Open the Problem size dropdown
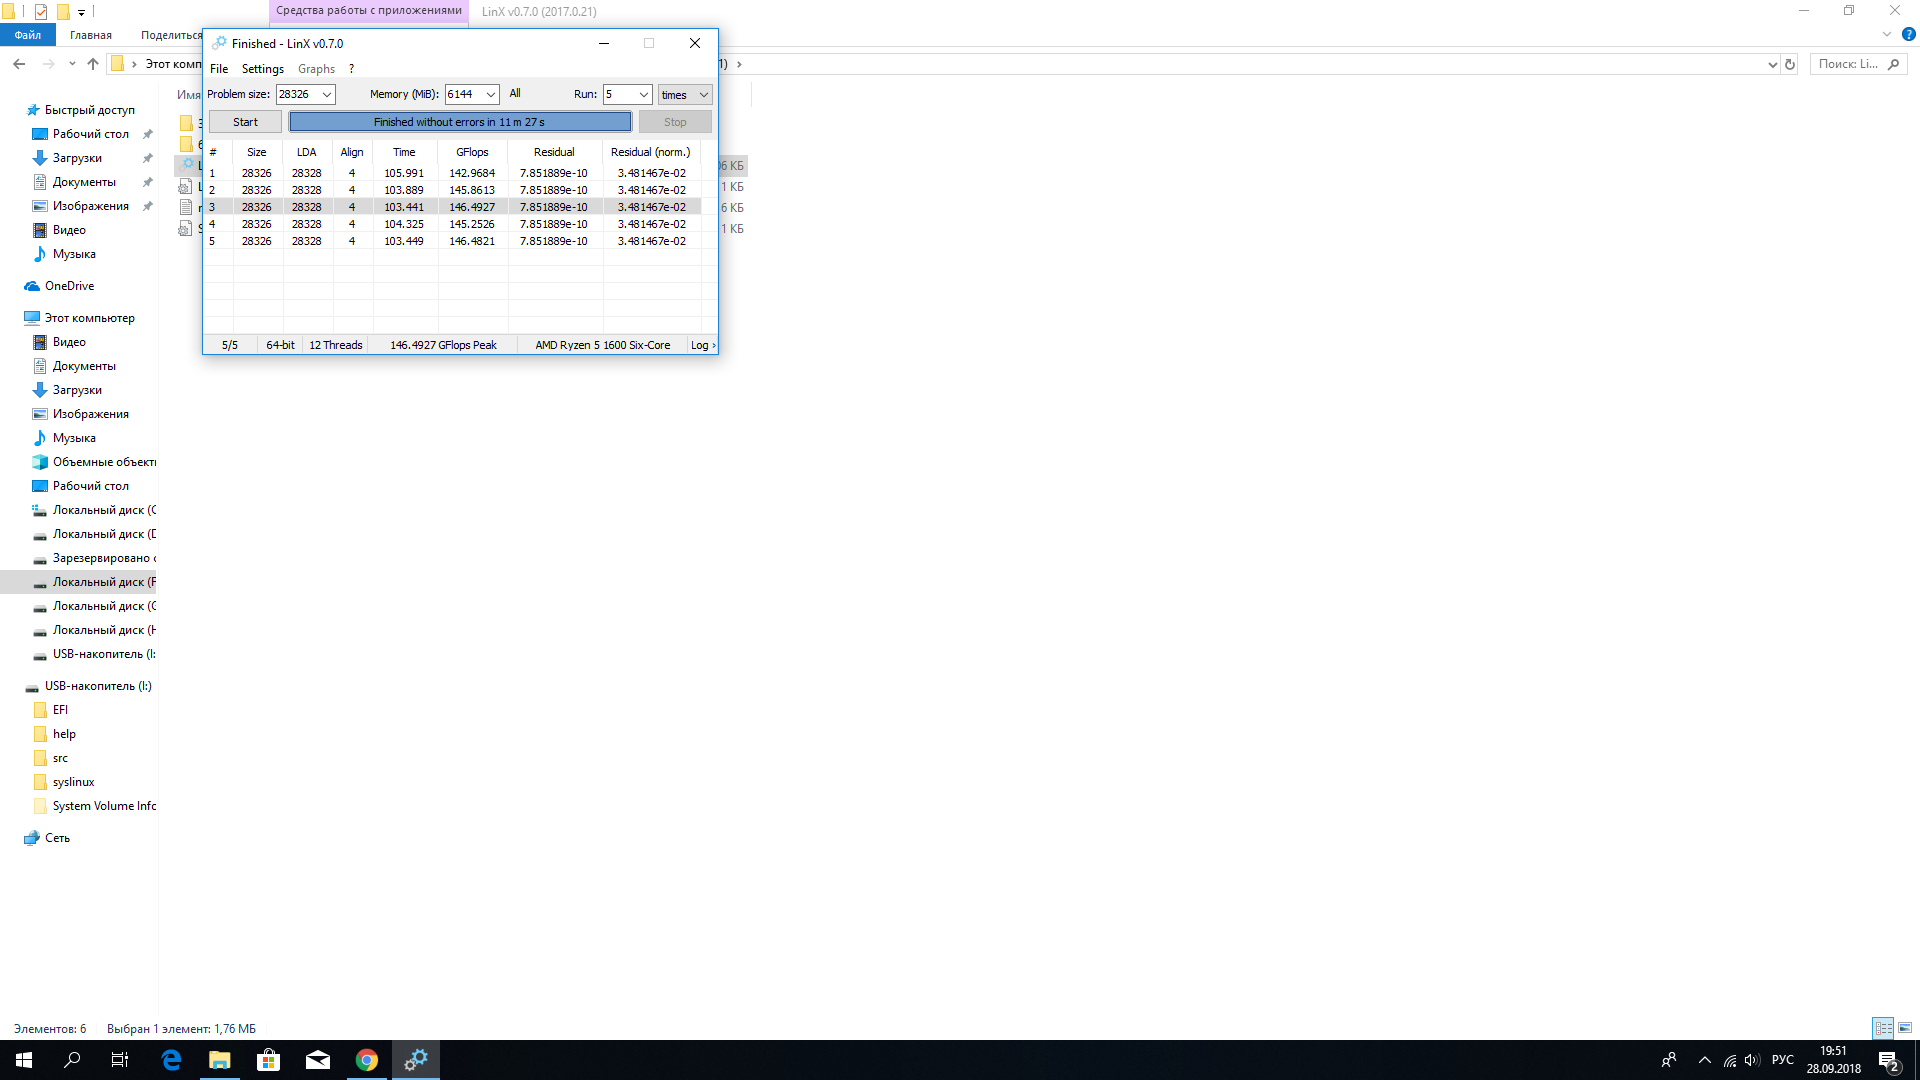 326,95
